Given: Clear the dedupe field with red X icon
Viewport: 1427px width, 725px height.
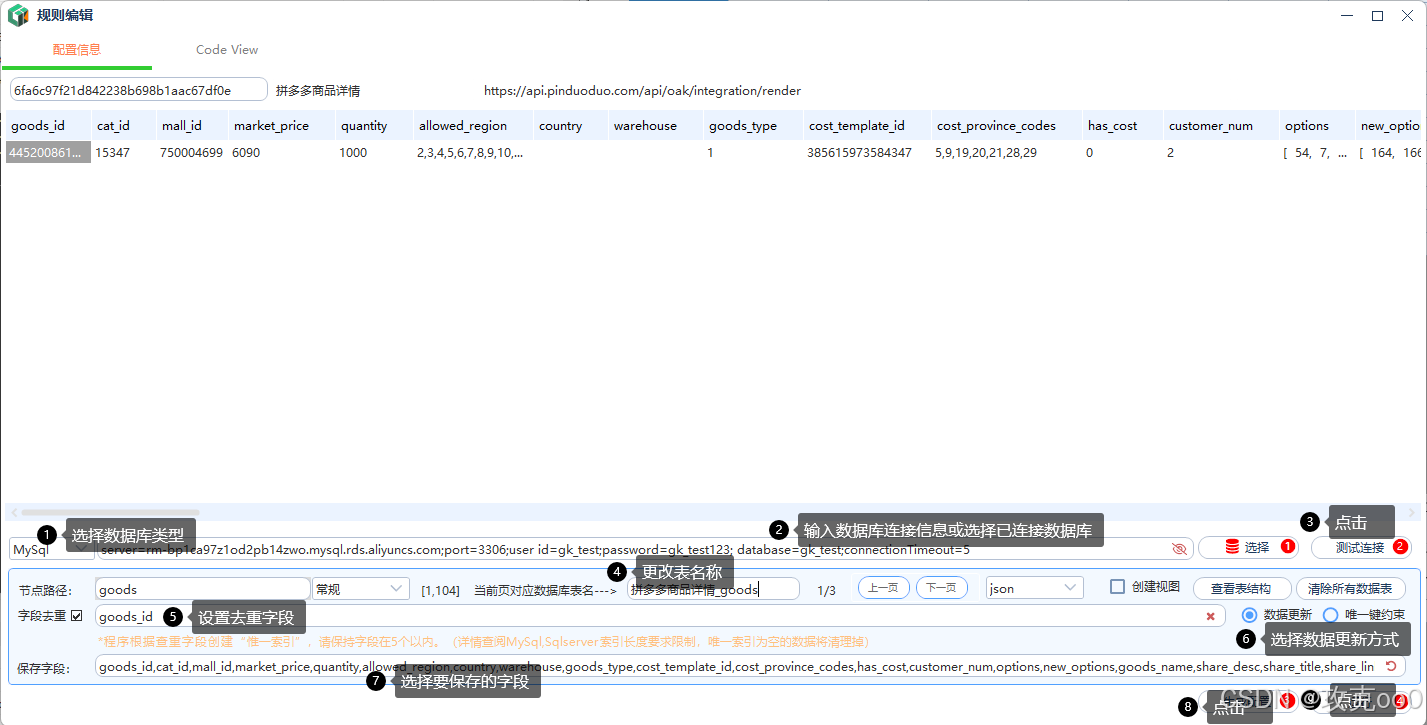Looking at the screenshot, I should tap(1210, 616).
